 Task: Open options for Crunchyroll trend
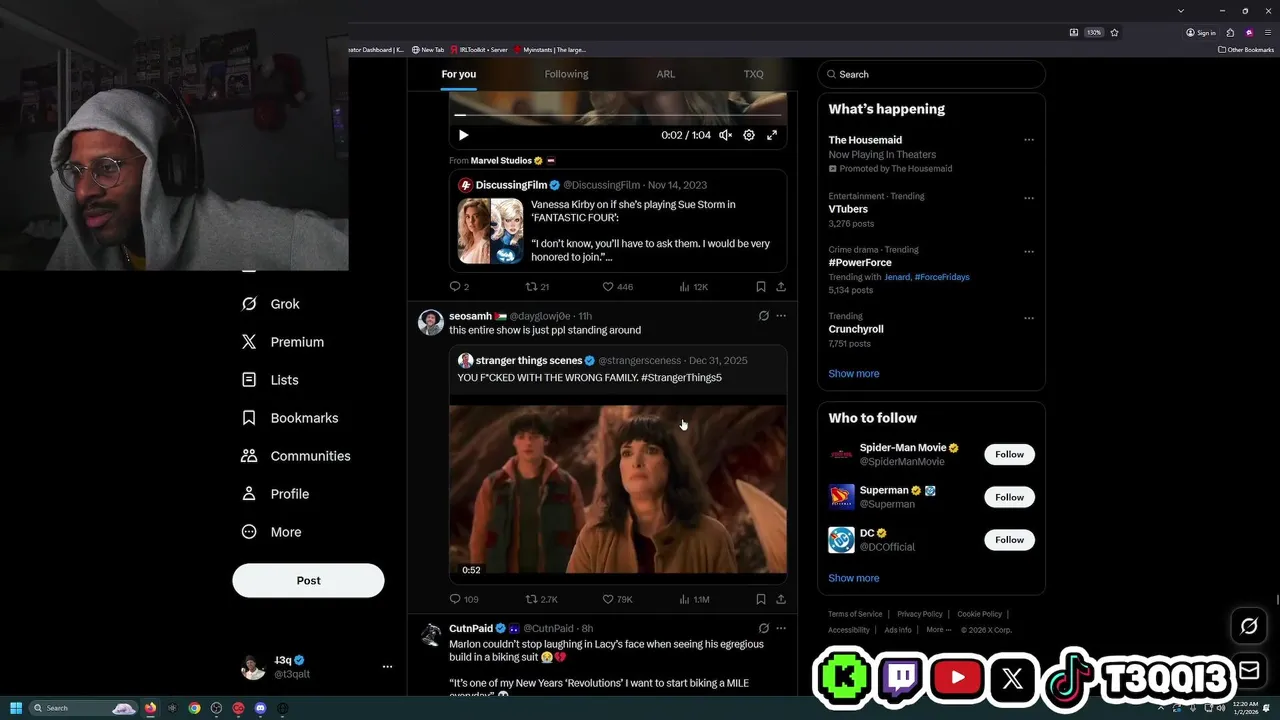[1029, 318]
